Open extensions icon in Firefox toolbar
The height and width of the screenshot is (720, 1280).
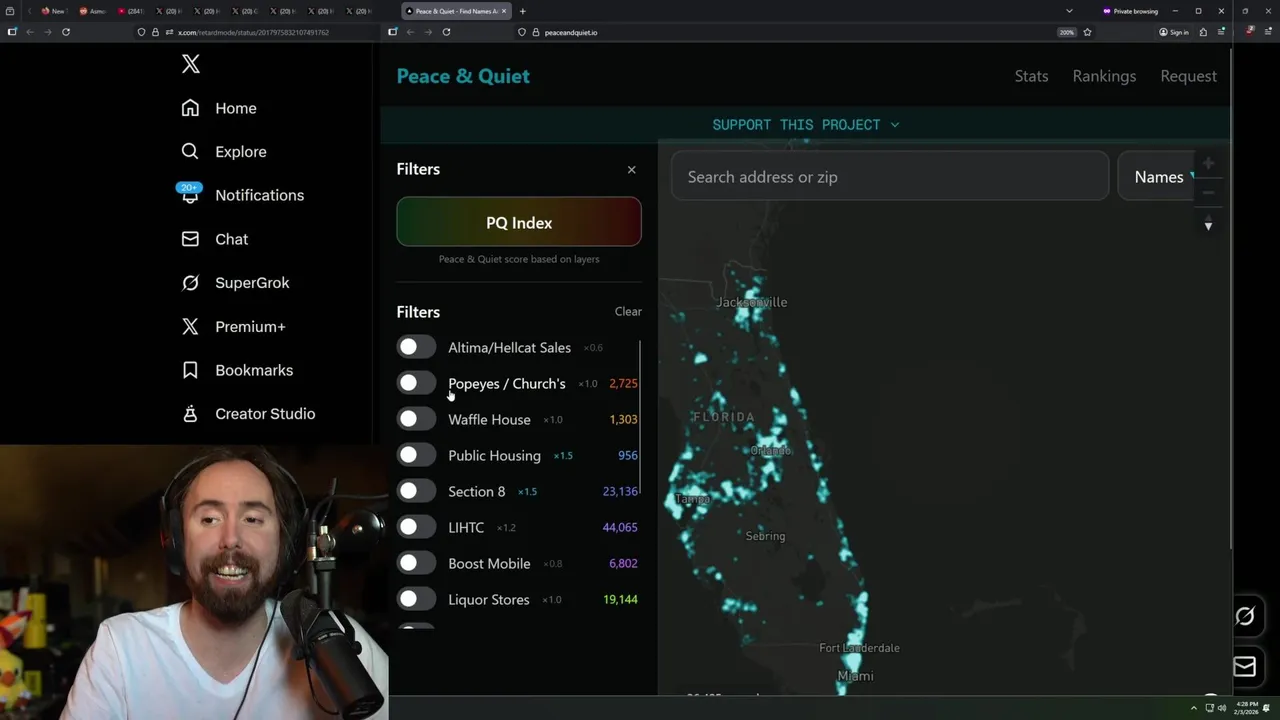1203,32
